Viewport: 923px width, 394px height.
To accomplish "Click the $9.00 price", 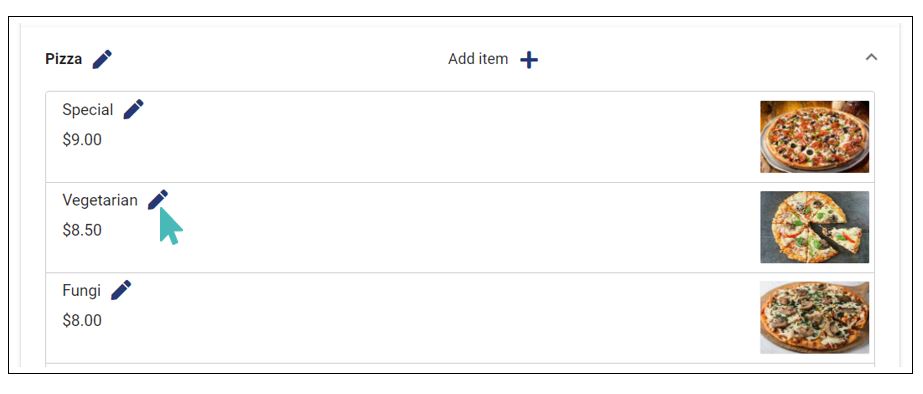I will (82, 140).
